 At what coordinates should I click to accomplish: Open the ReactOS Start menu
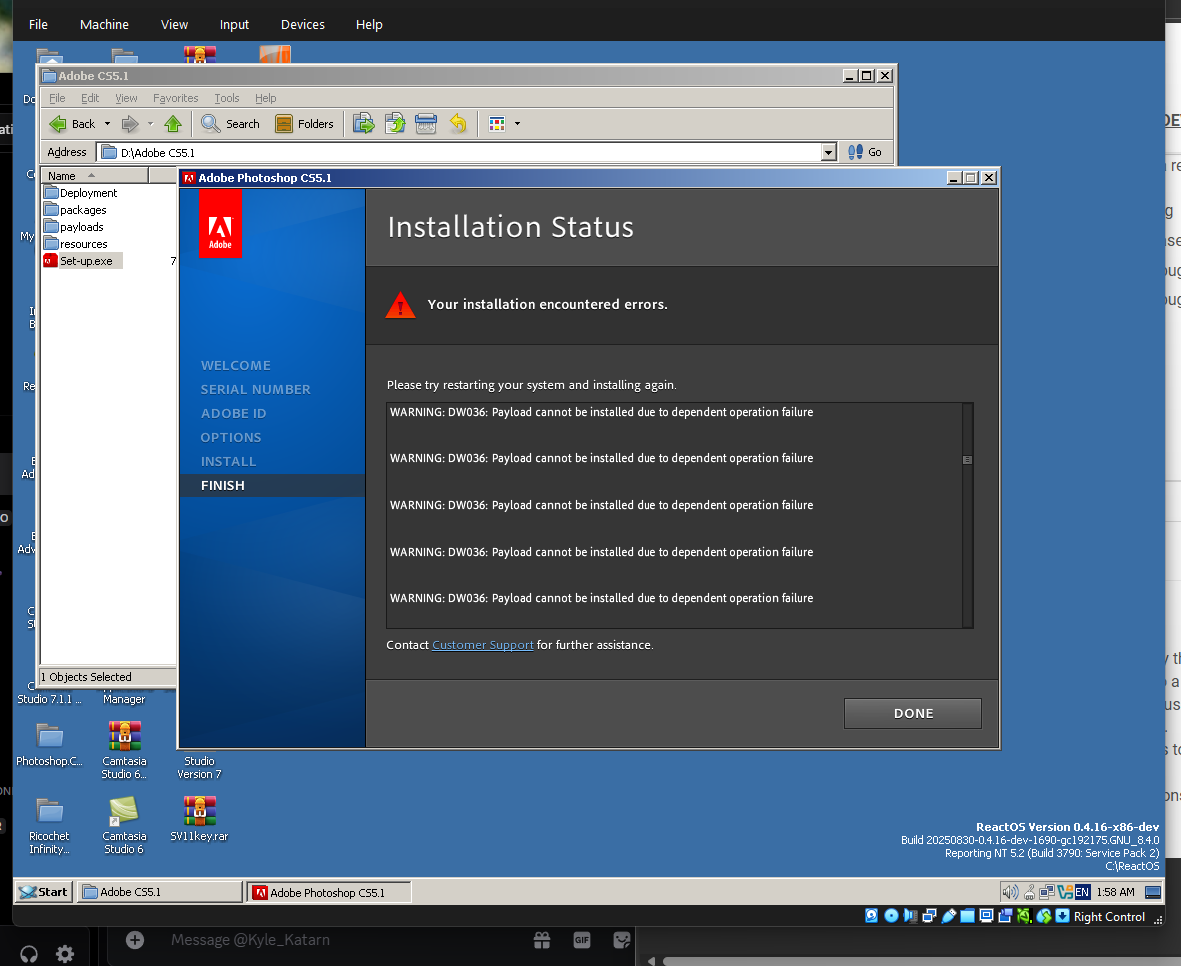(x=44, y=891)
